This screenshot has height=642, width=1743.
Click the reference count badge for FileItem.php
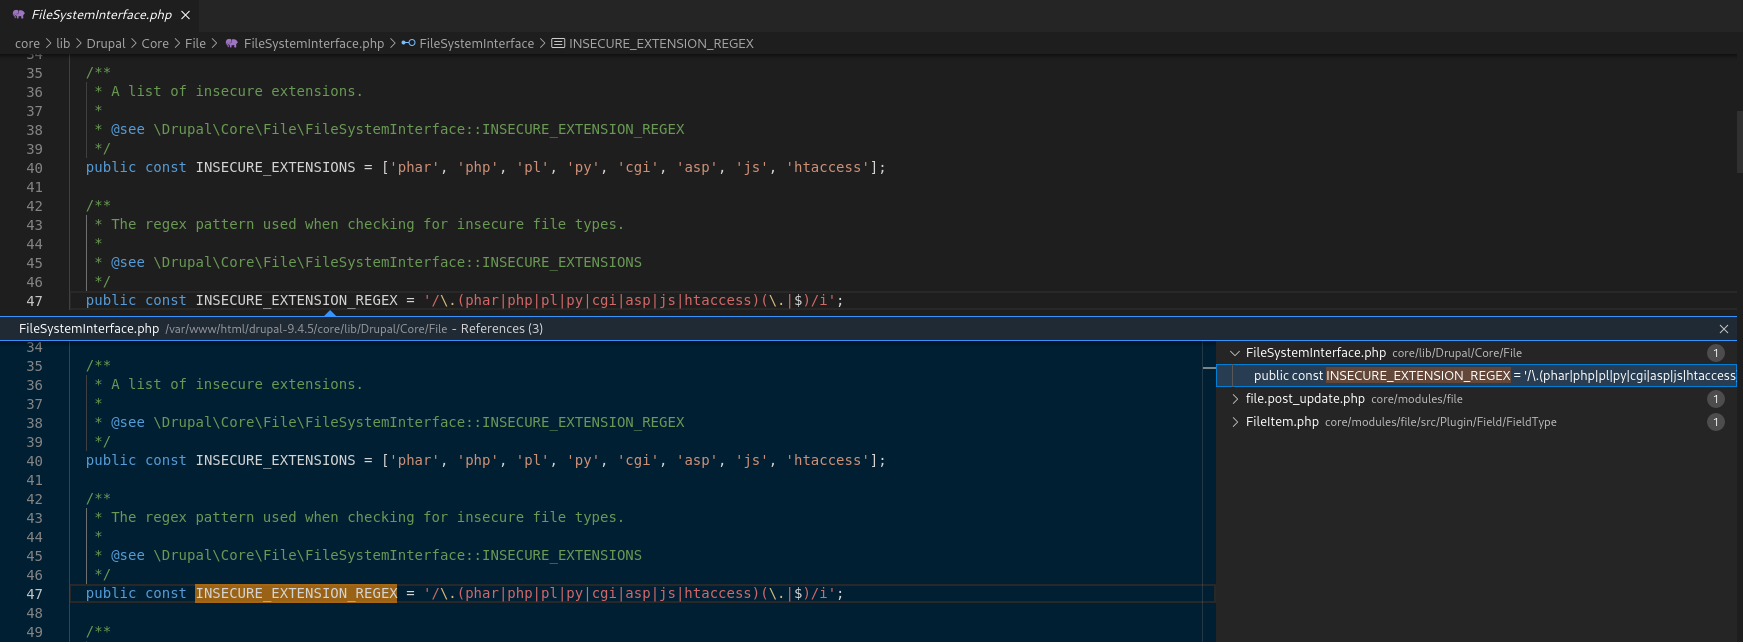click(x=1716, y=422)
